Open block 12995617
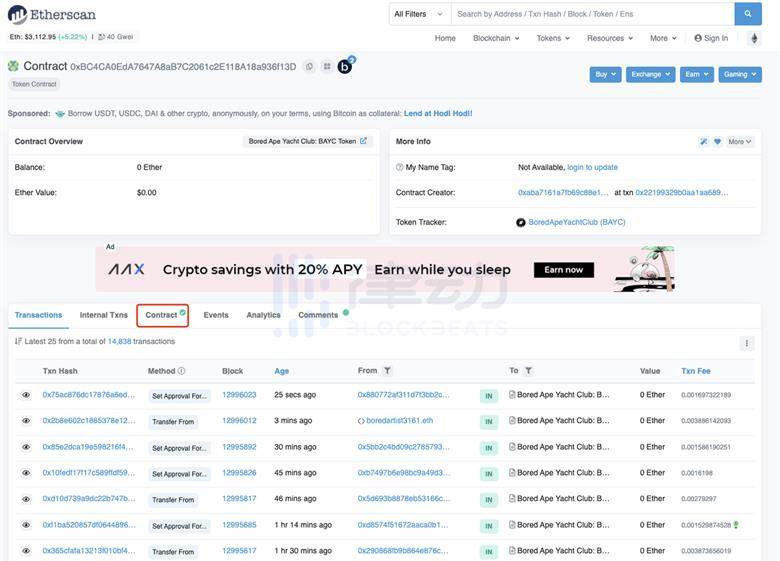The image size is (780, 561). pyautogui.click(x=239, y=551)
